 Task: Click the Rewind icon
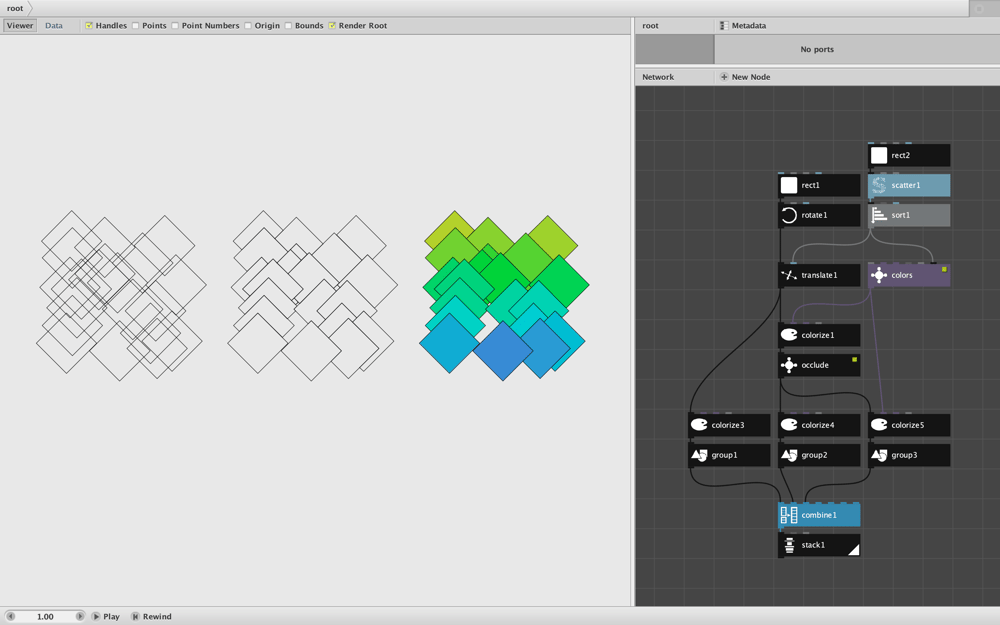pos(135,616)
